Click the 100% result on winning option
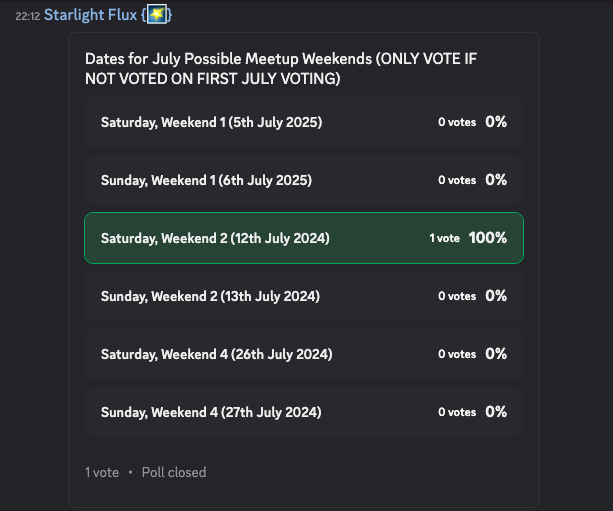The image size is (613, 511). tap(488, 238)
